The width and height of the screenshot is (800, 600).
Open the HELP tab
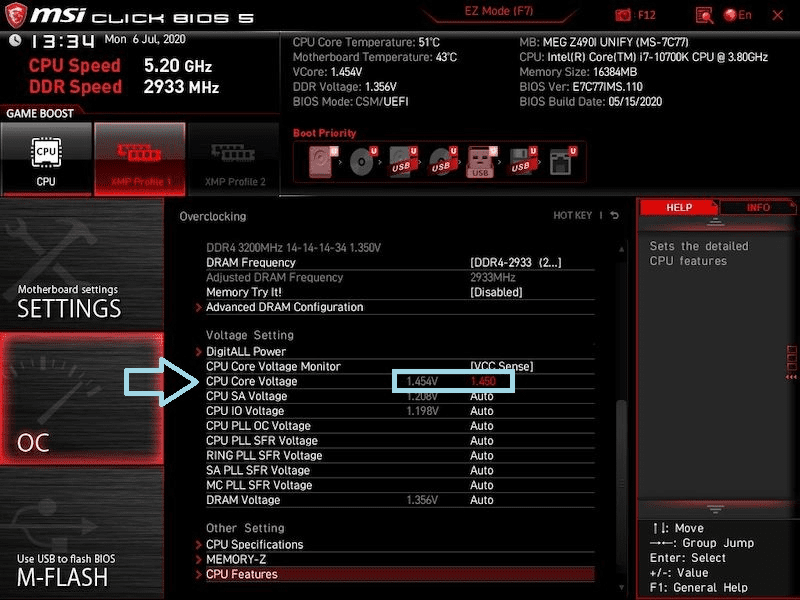pyautogui.click(x=679, y=207)
